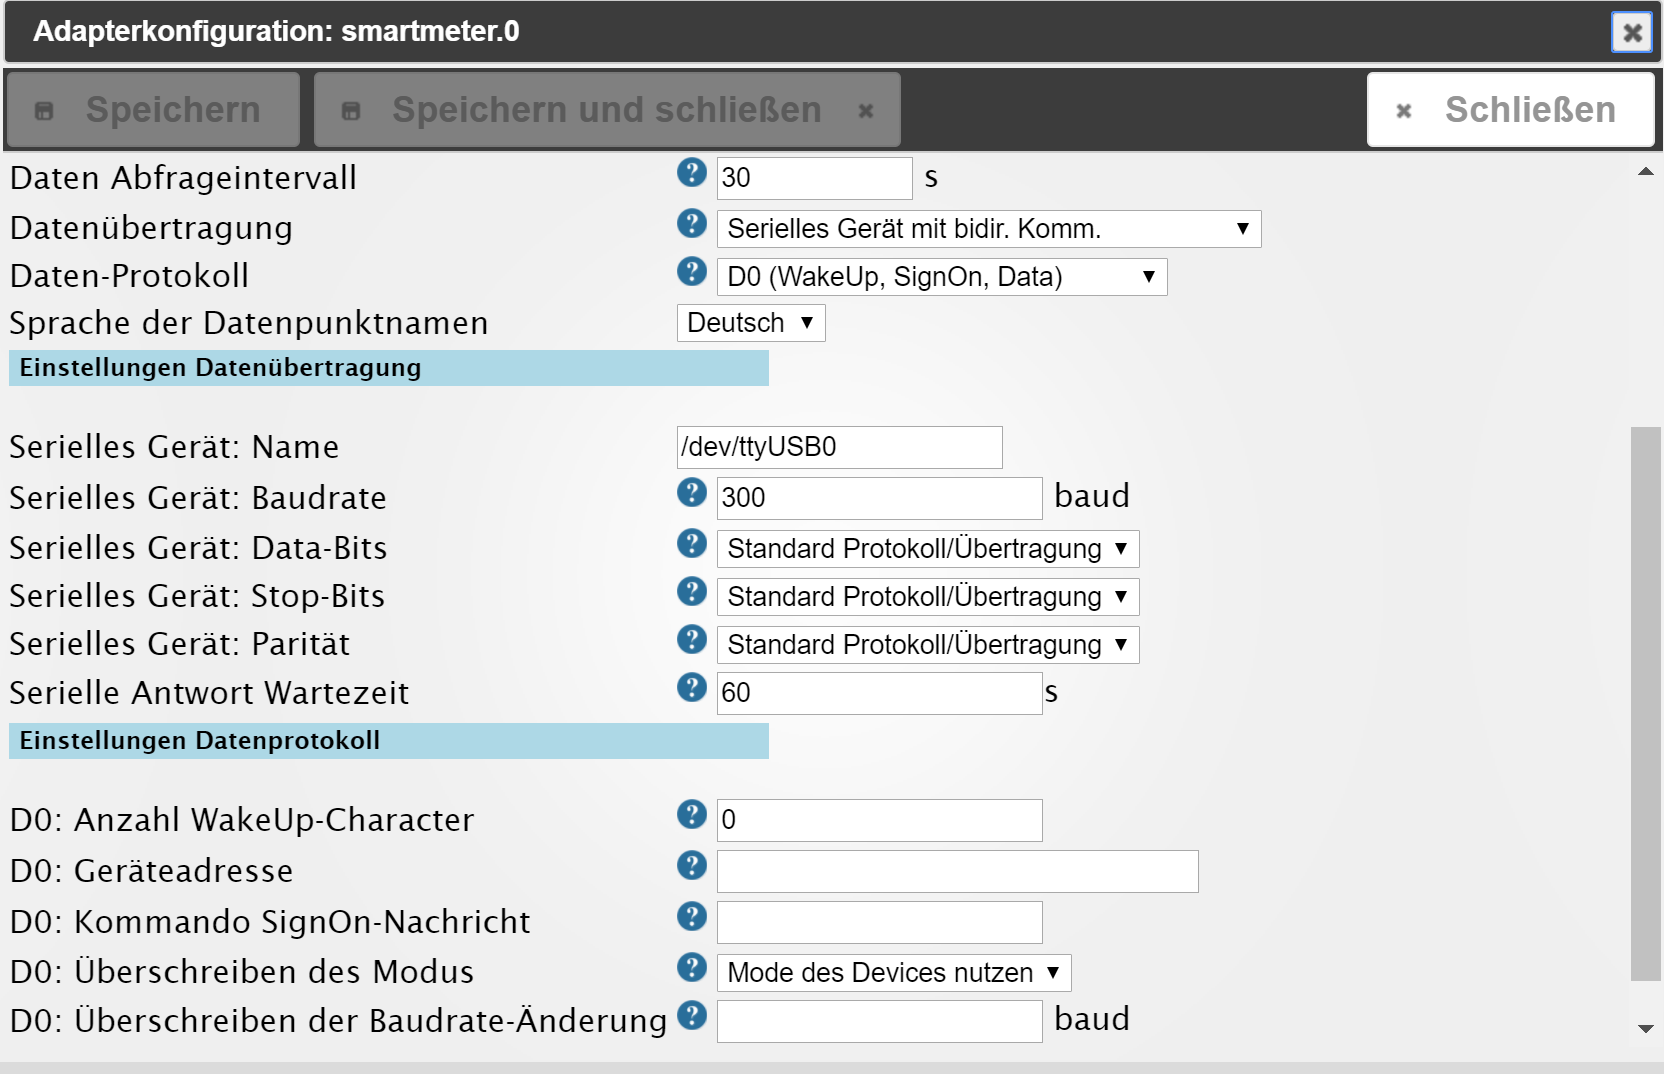
Task: Open help for Serielles Gerät: Data-Bits
Action: [691, 543]
